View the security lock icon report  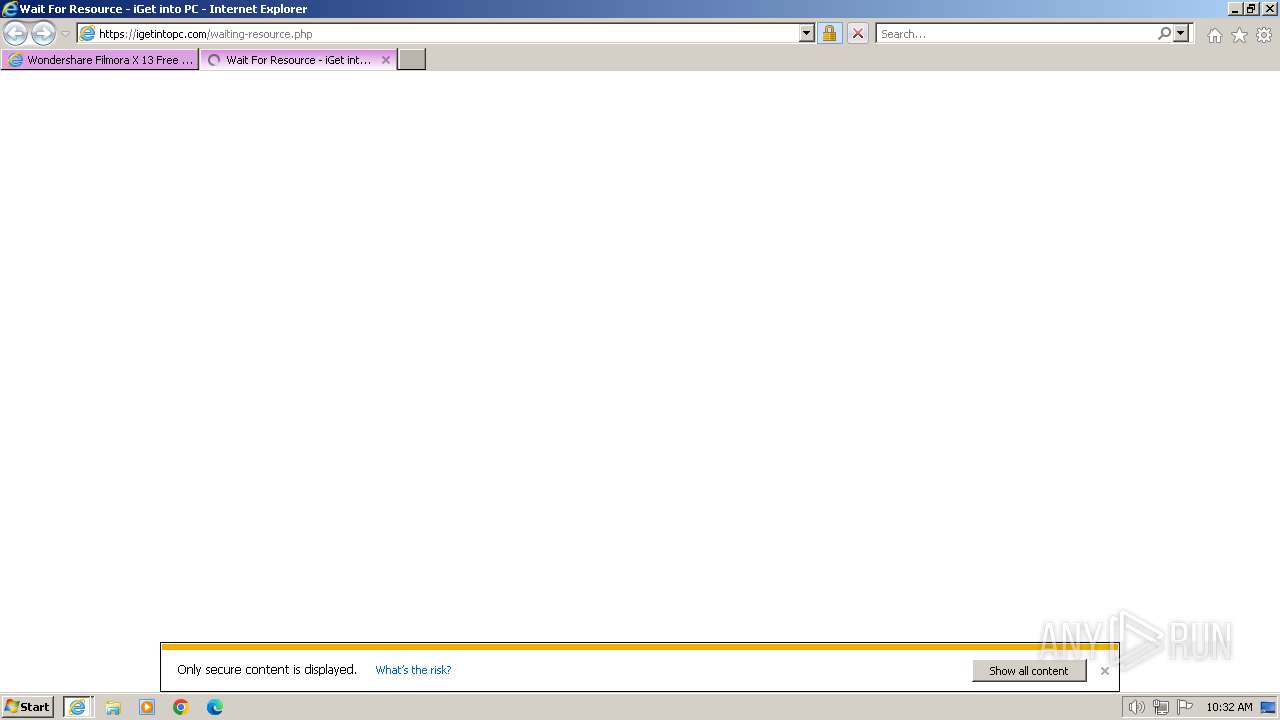click(829, 33)
